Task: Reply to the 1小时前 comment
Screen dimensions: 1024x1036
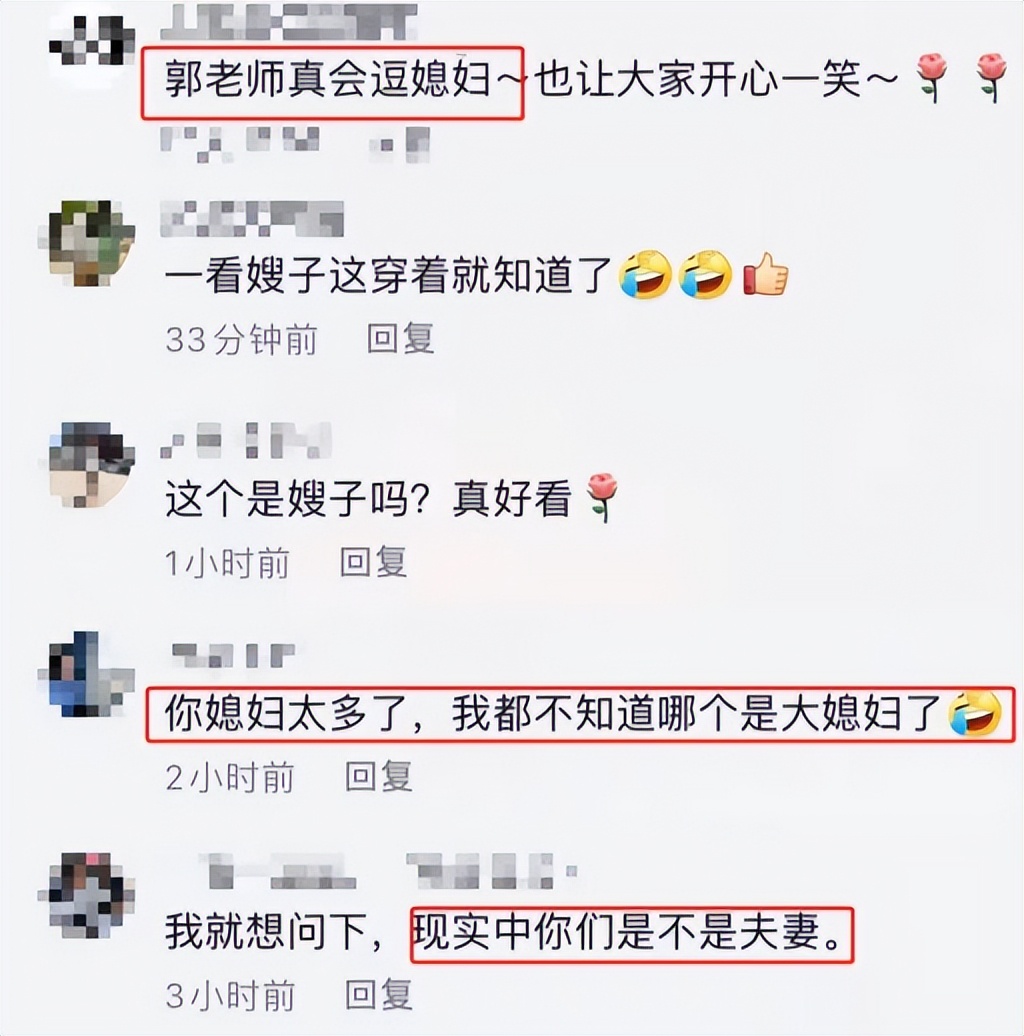Action: 373,563
